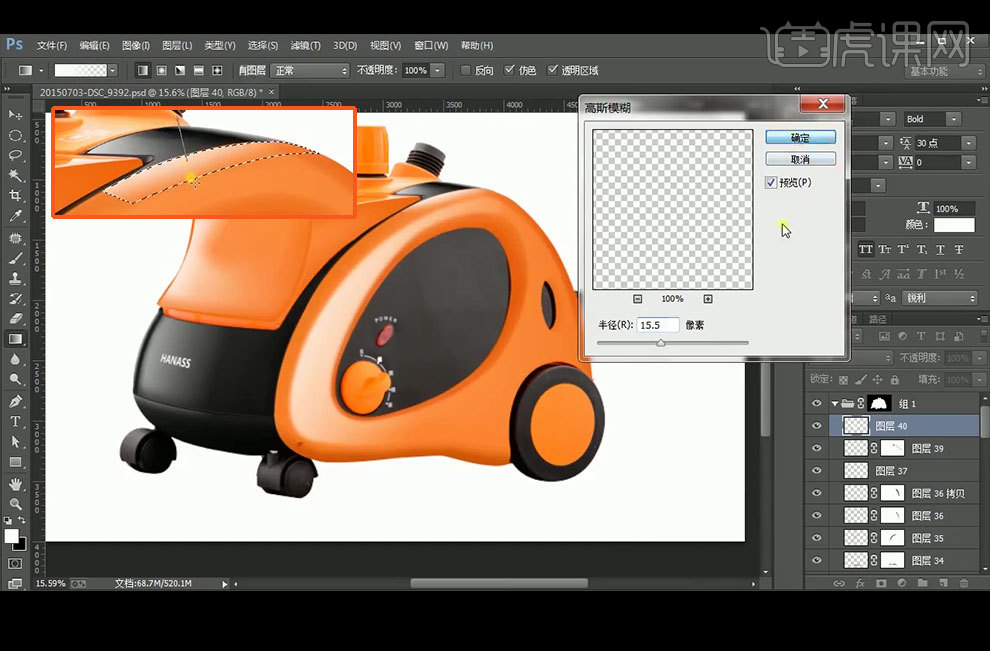
Task: Select the Eraser tool
Action: click(15, 319)
